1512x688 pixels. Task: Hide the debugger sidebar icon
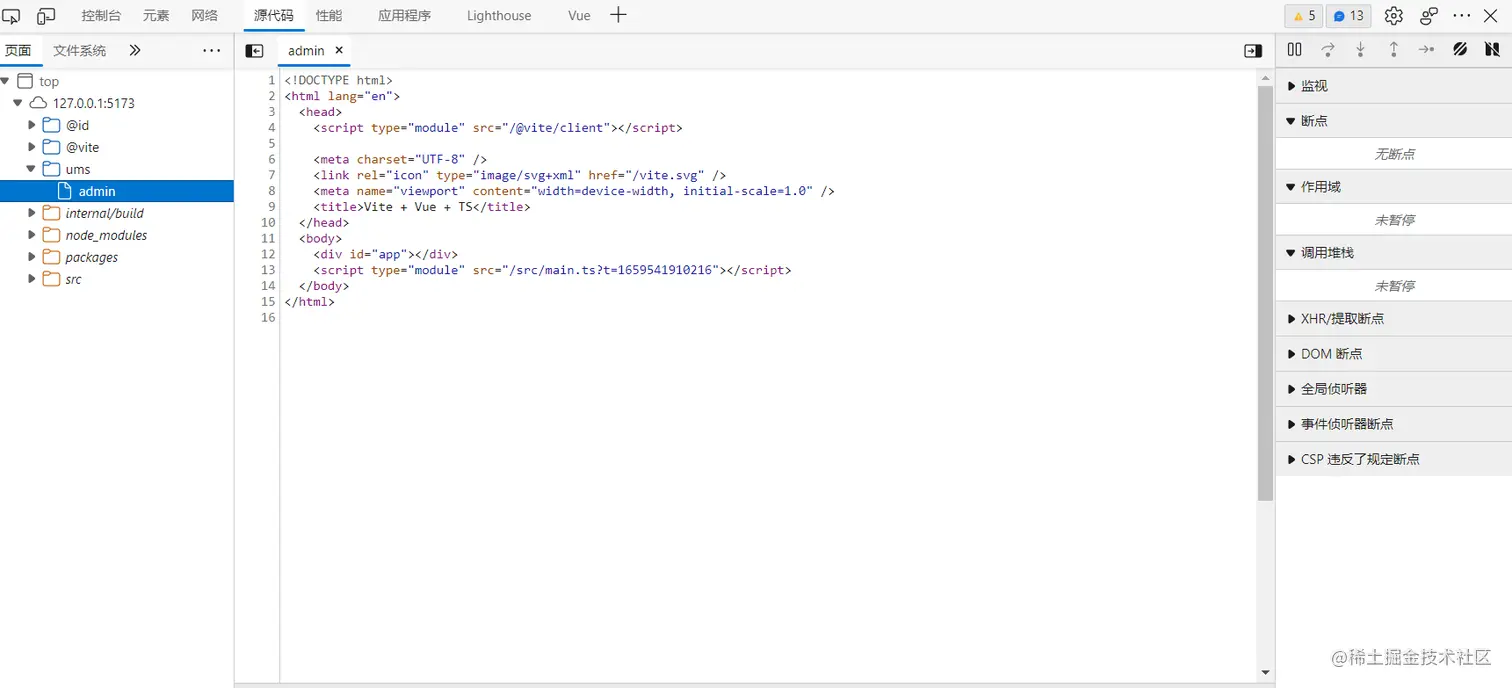[x=1253, y=51]
